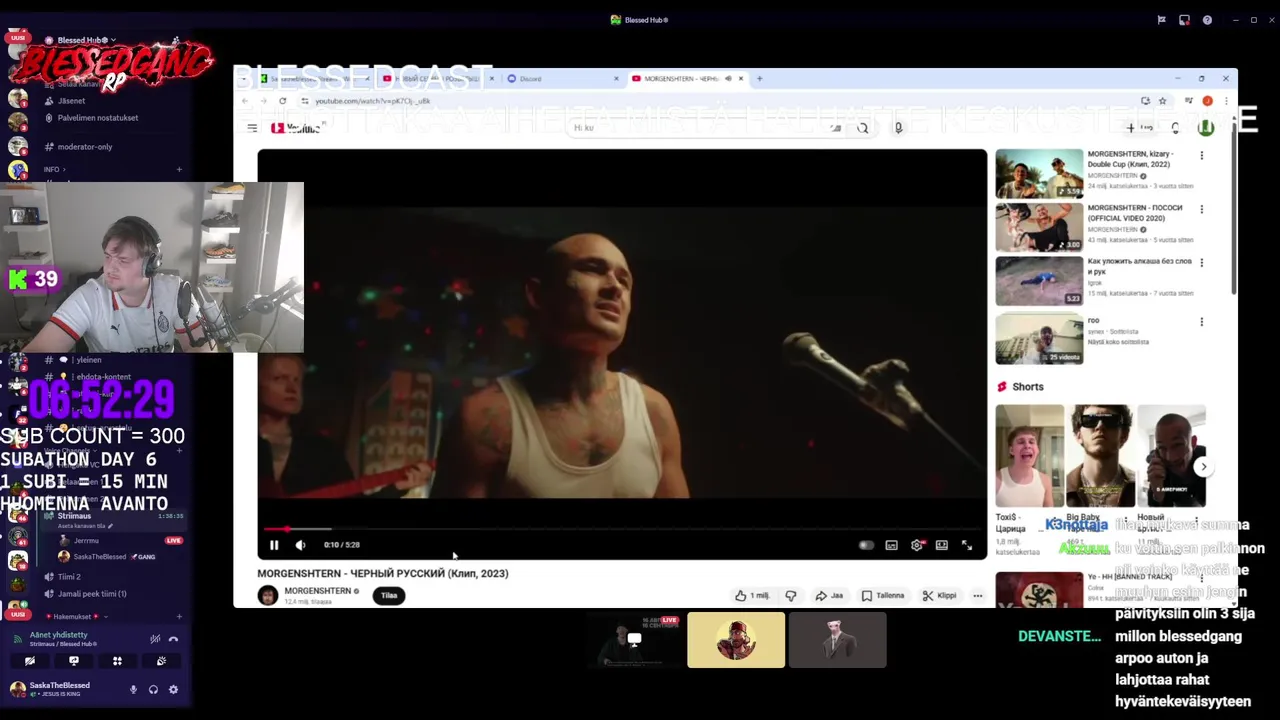
Task: Open Jäsenet in Discord sidebar
Action: click(72, 101)
